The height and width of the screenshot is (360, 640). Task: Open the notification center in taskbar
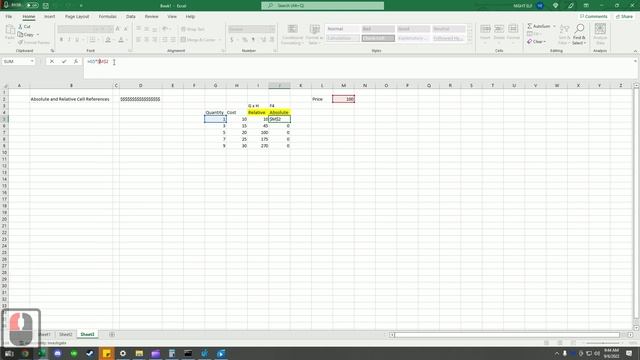pyautogui.click(x=629, y=353)
